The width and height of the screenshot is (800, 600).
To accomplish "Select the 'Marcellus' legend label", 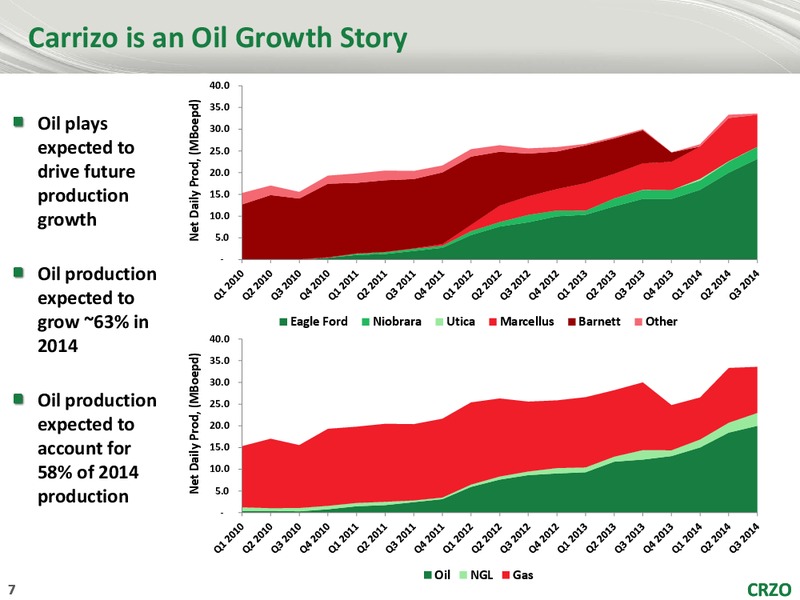I will click(527, 322).
